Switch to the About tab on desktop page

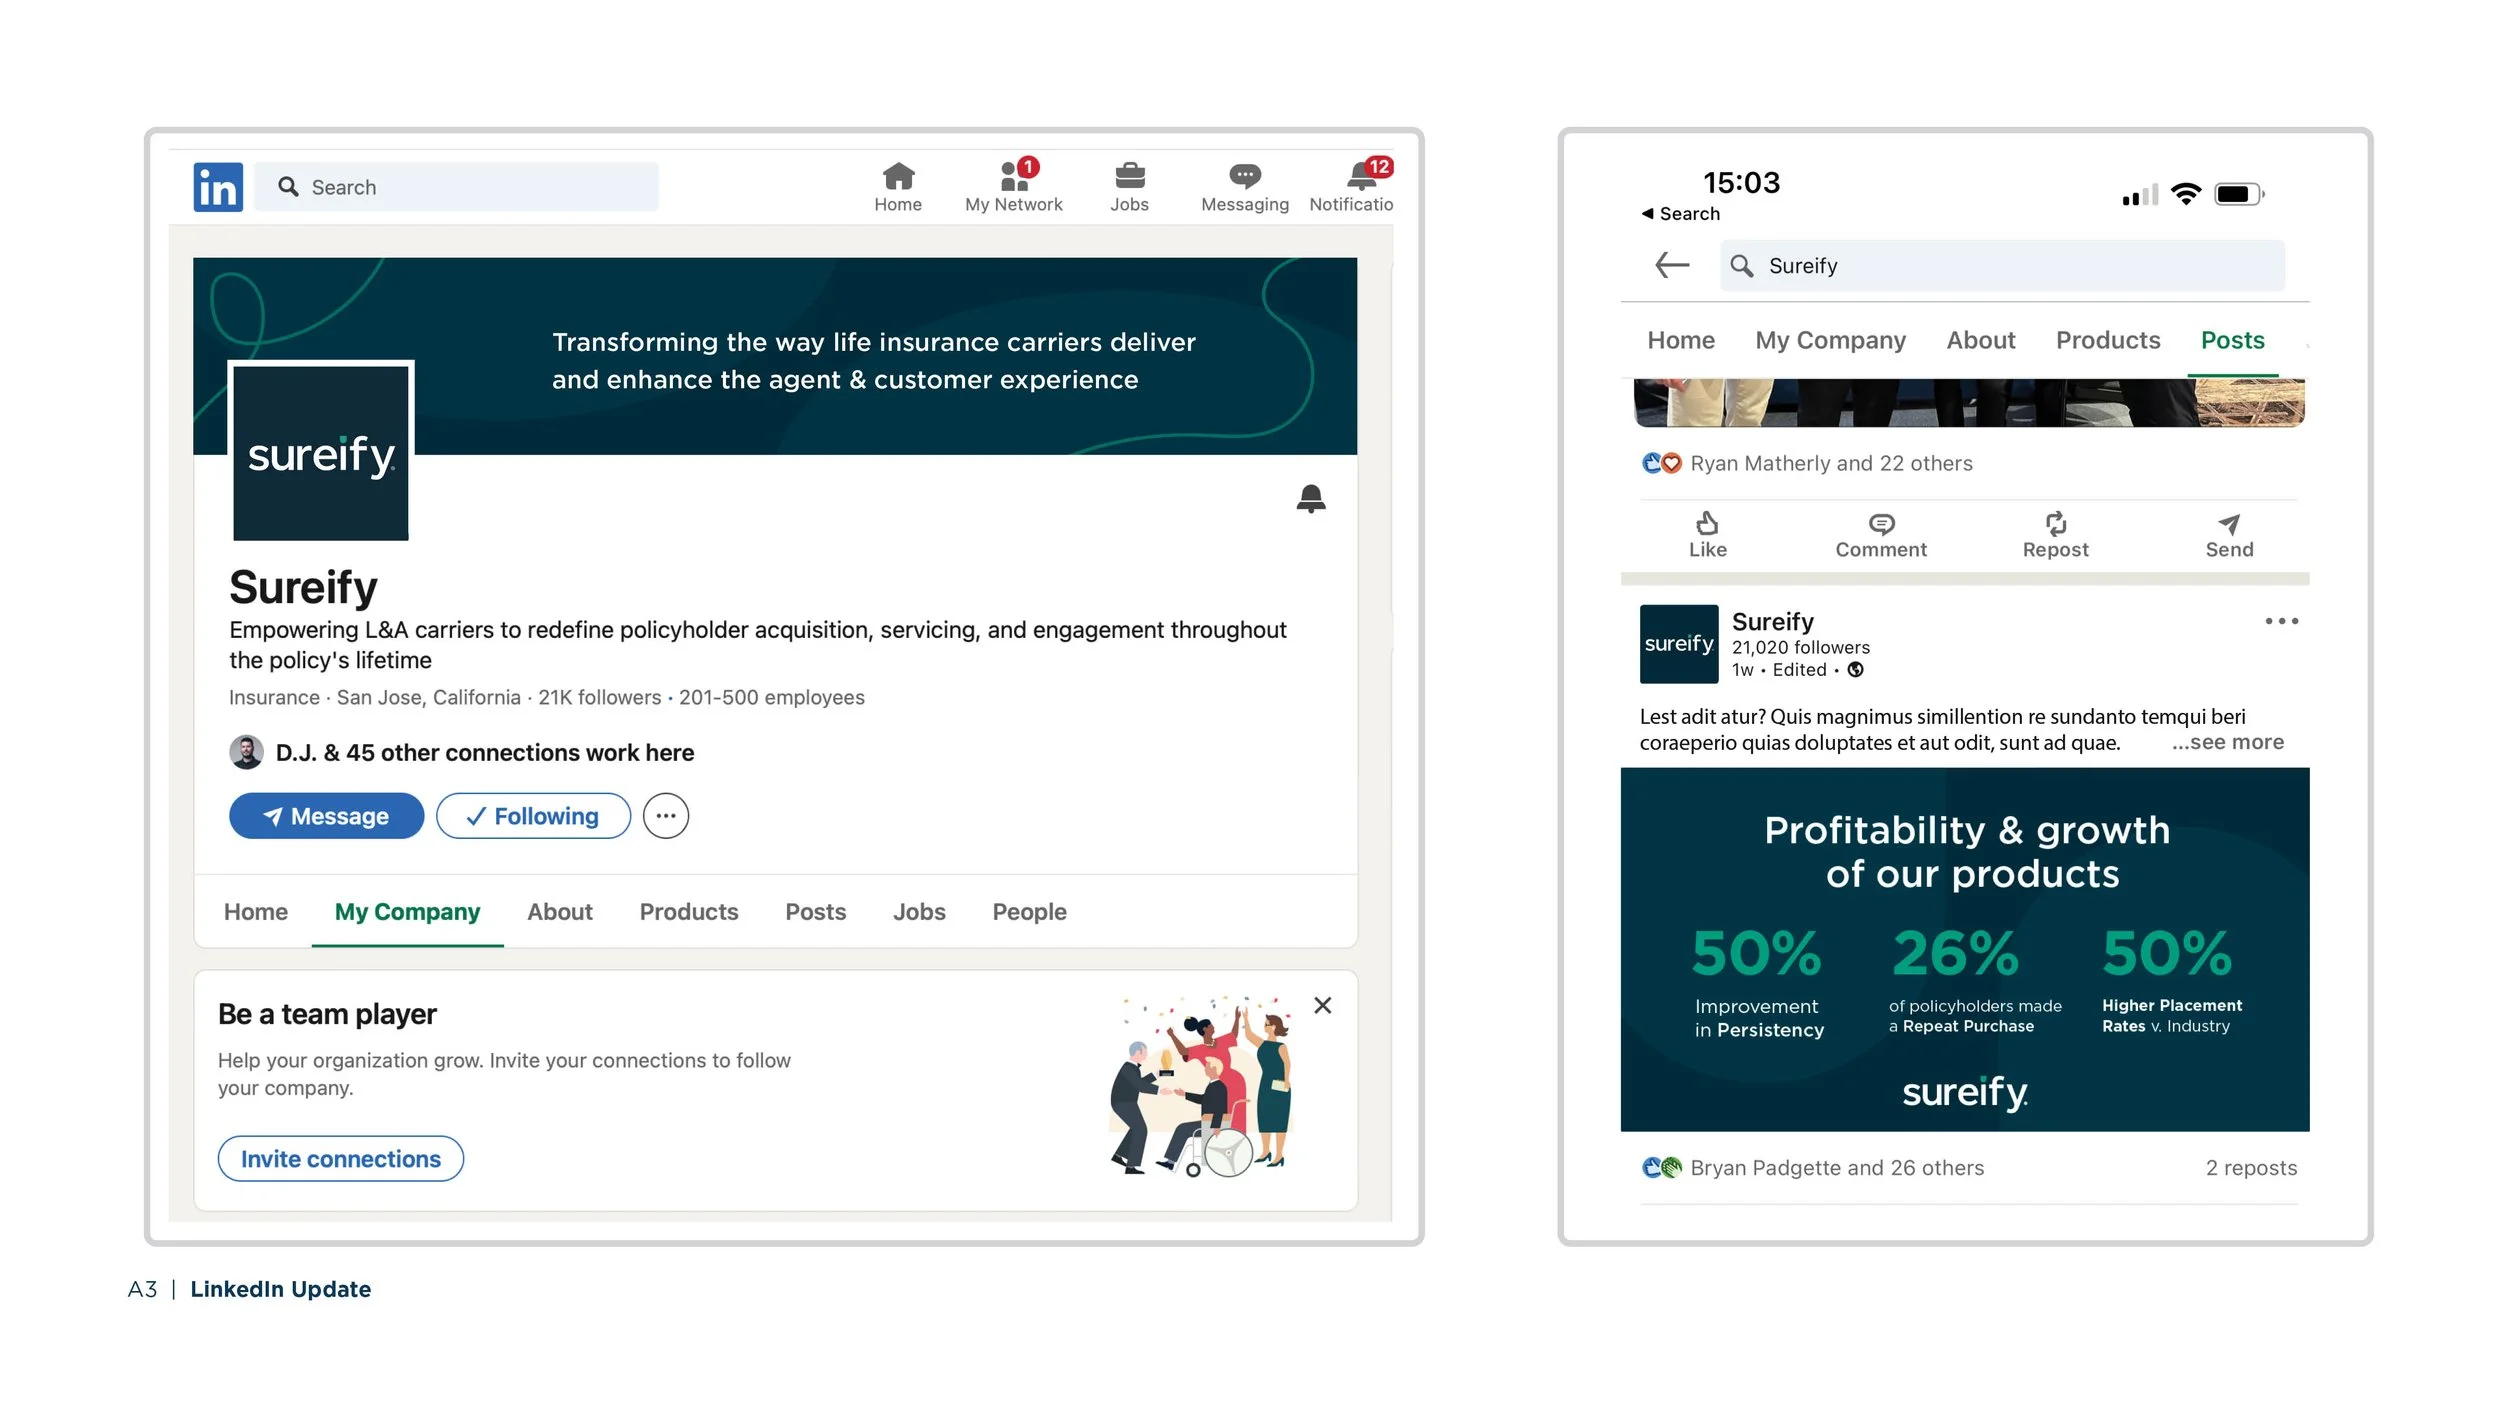559,912
